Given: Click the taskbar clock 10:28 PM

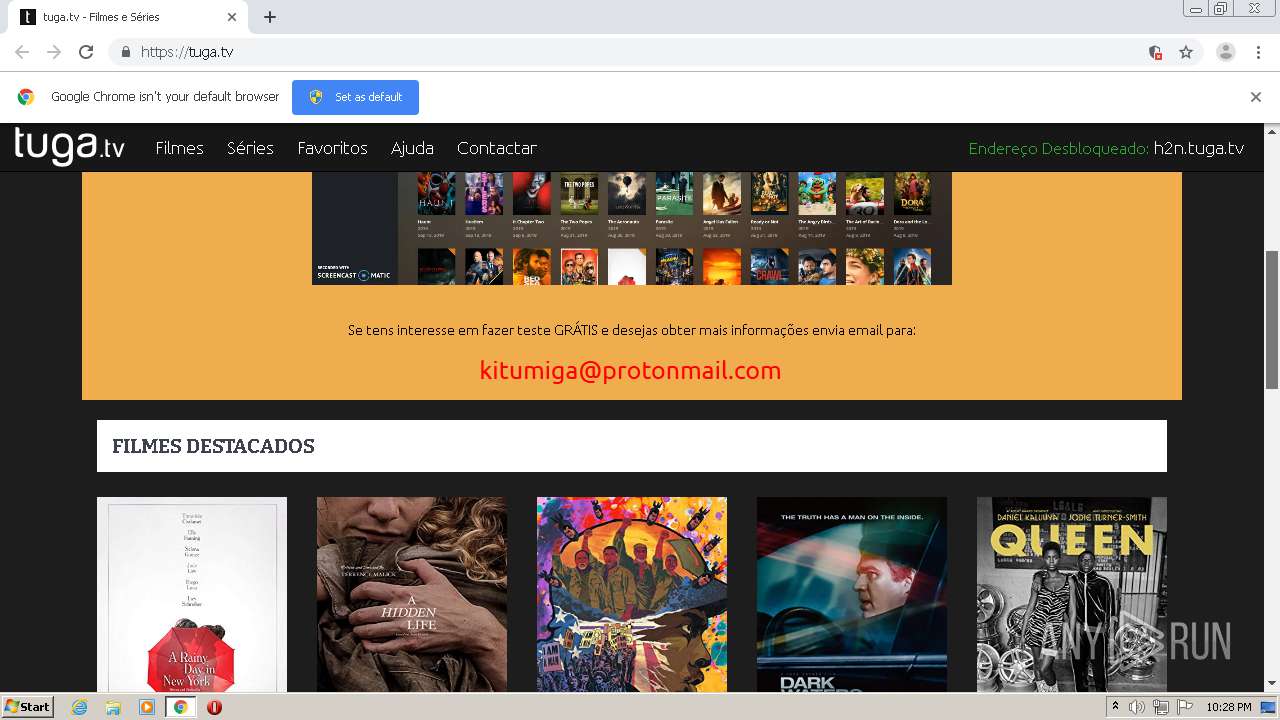Looking at the screenshot, I should (1229, 707).
